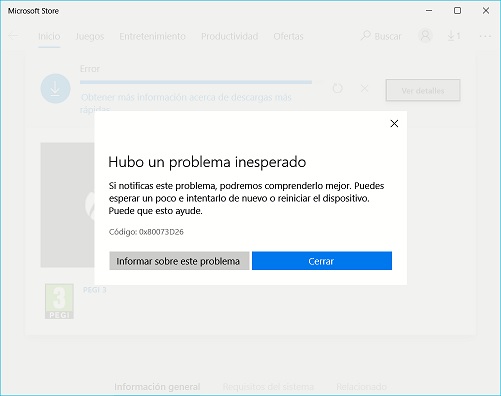This screenshot has height=396, width=501.
Task: Open the faster downloads information link
Action: click(x=186, y=103)
